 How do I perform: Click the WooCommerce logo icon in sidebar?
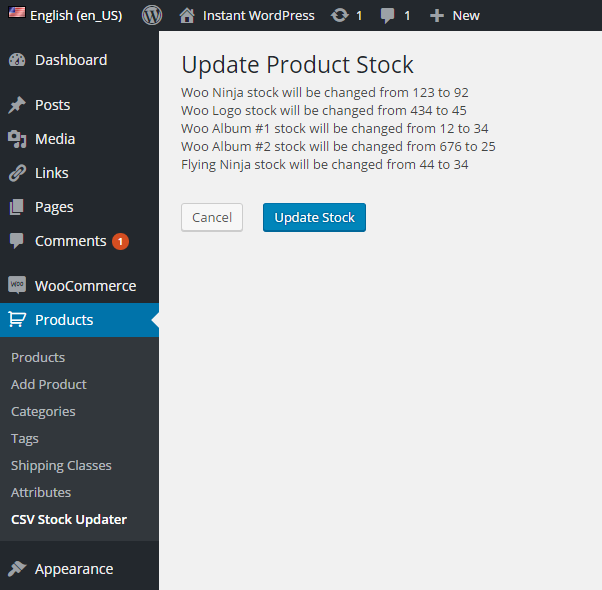[17, 286]
